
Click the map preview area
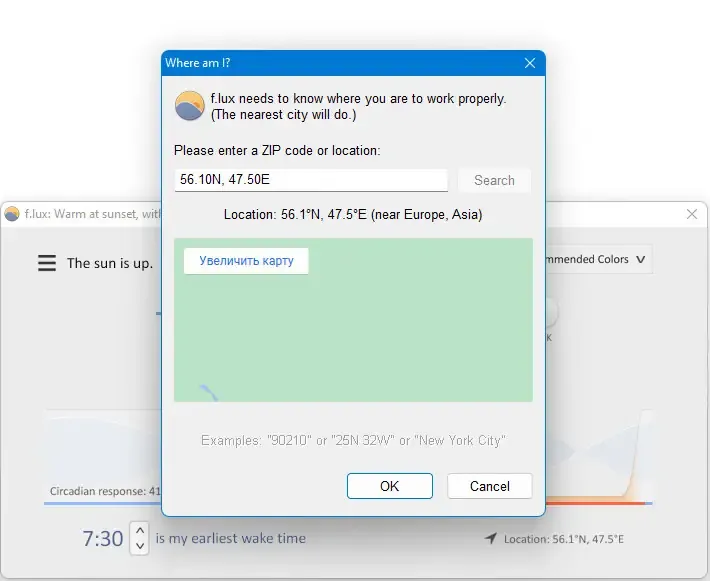pos(353,320)
